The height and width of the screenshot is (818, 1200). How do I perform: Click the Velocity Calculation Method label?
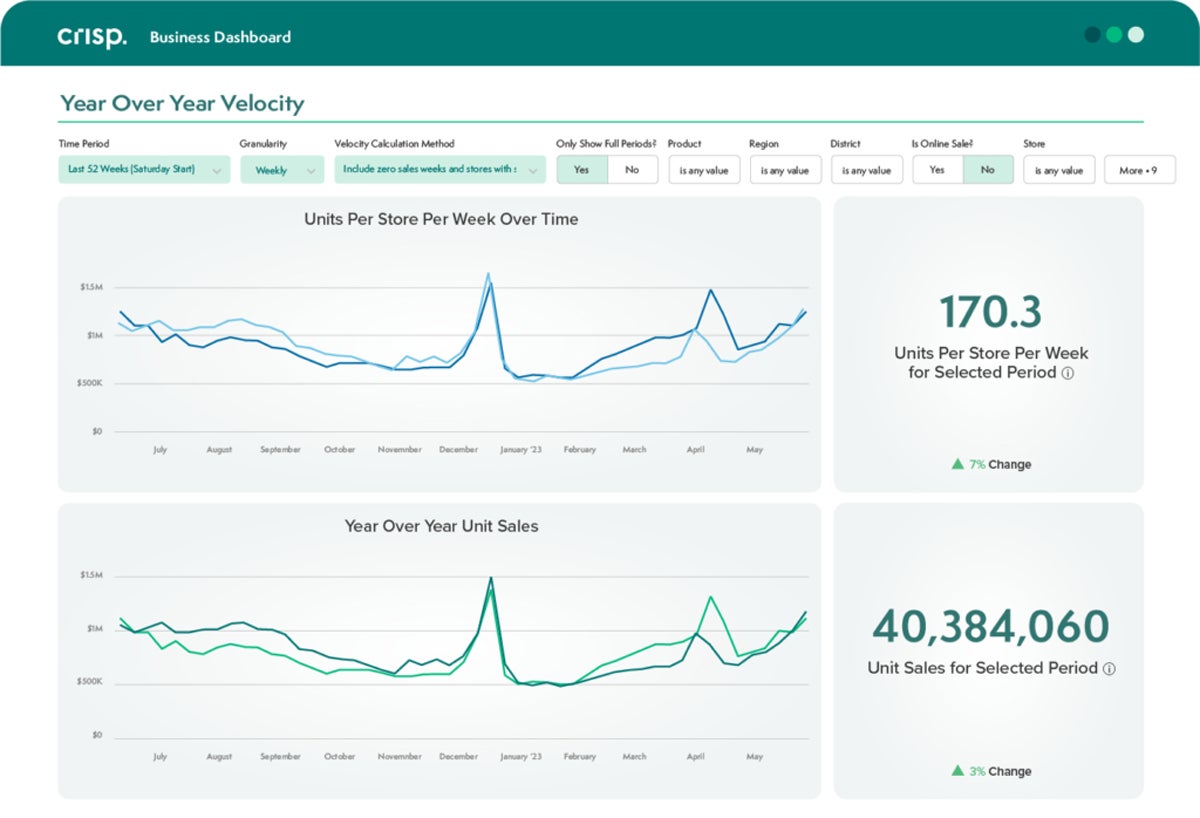(x=394, y=144)
